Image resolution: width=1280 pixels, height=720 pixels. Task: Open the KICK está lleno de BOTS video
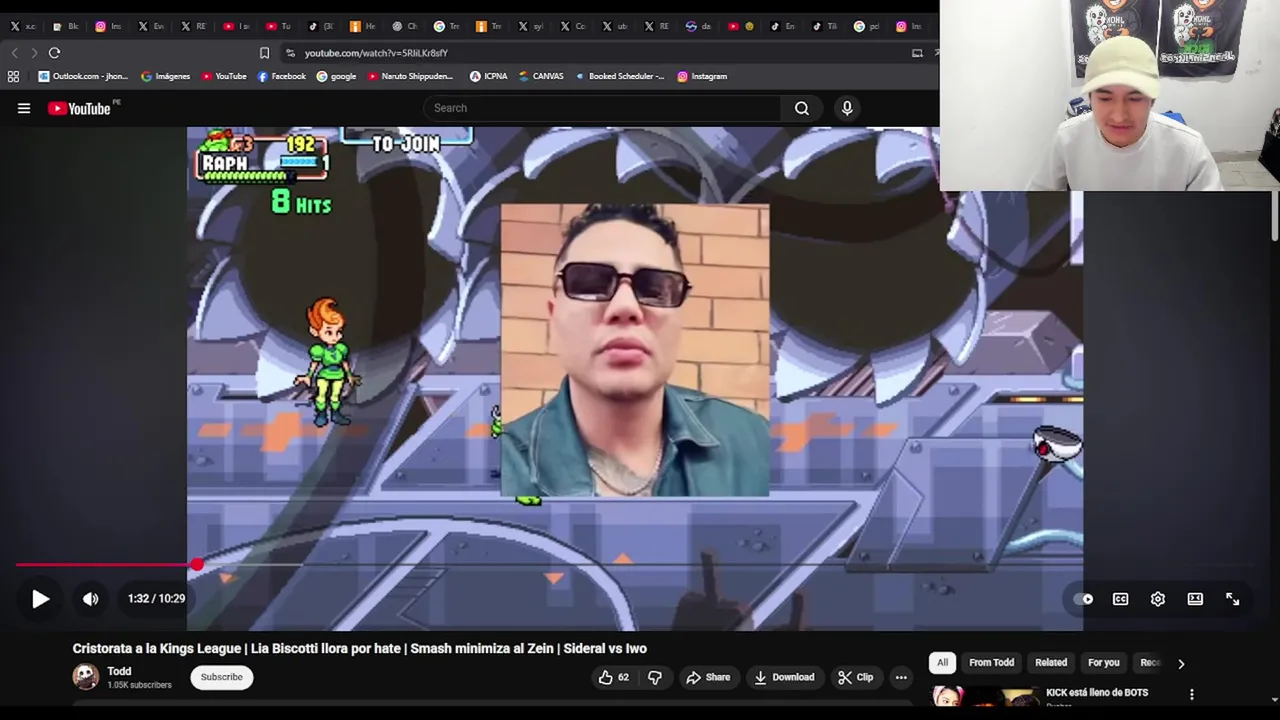point(1097,692)
